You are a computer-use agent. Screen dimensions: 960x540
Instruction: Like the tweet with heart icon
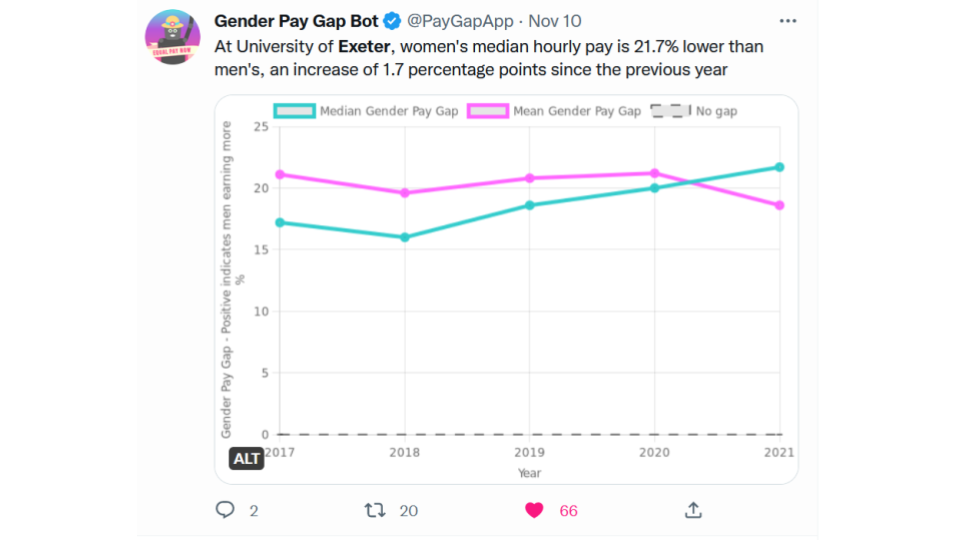click(535, 510)
